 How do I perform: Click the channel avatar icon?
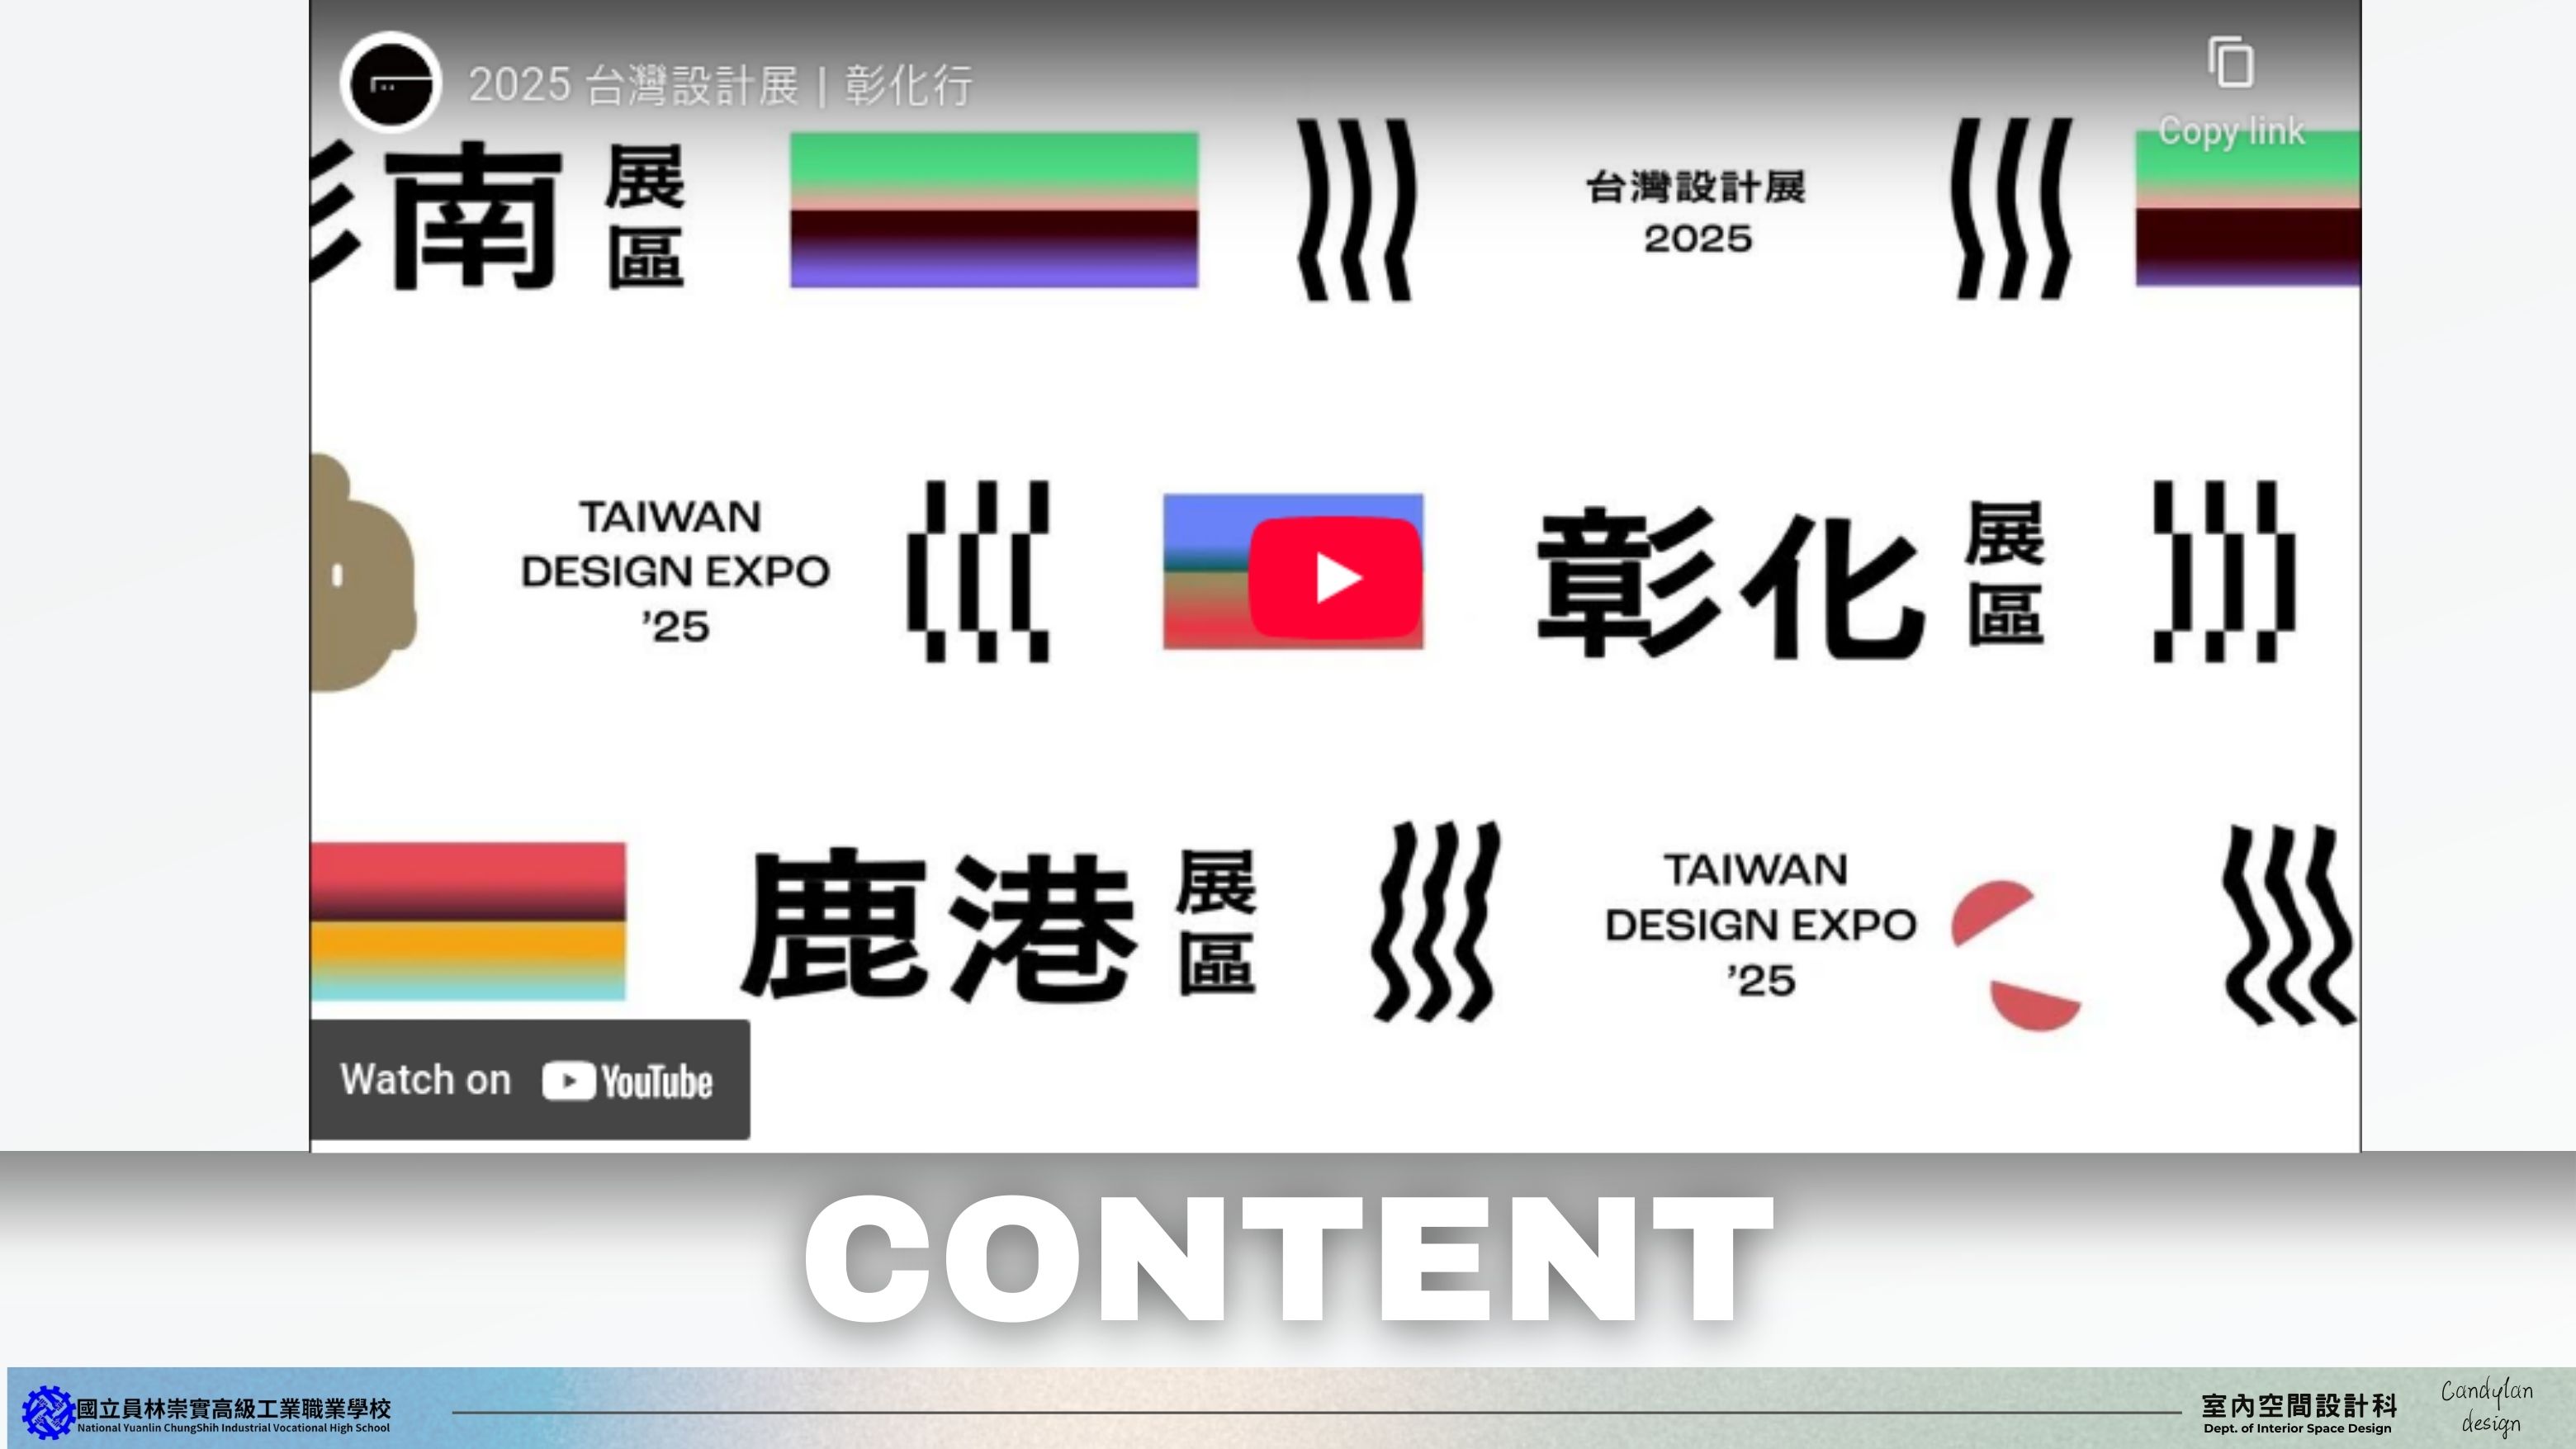pos(391,83)
